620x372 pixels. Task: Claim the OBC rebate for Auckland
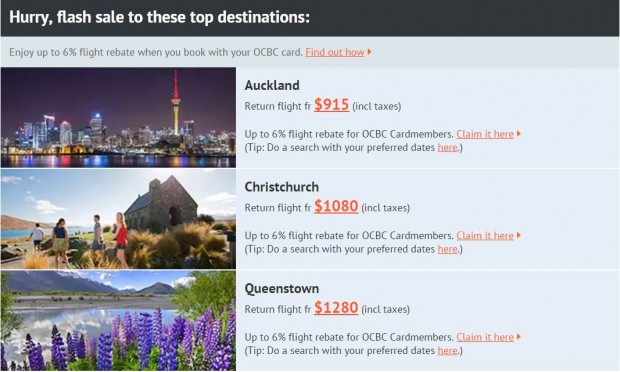coord(485,134)
